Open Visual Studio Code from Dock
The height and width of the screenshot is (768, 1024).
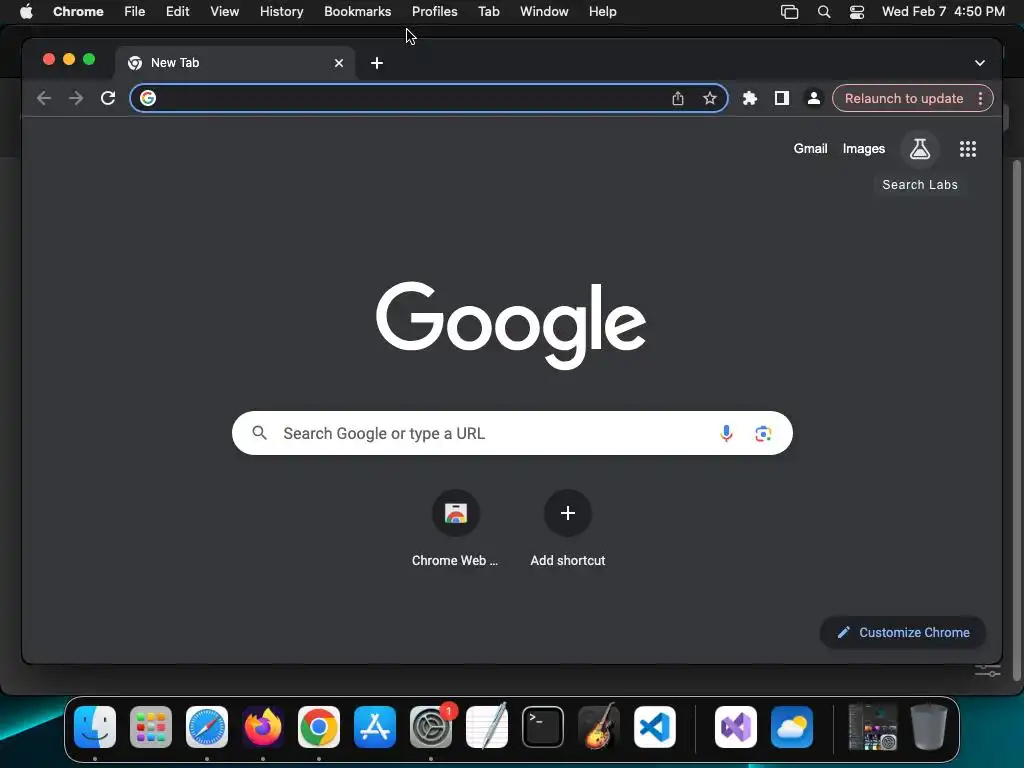[655, 727]
